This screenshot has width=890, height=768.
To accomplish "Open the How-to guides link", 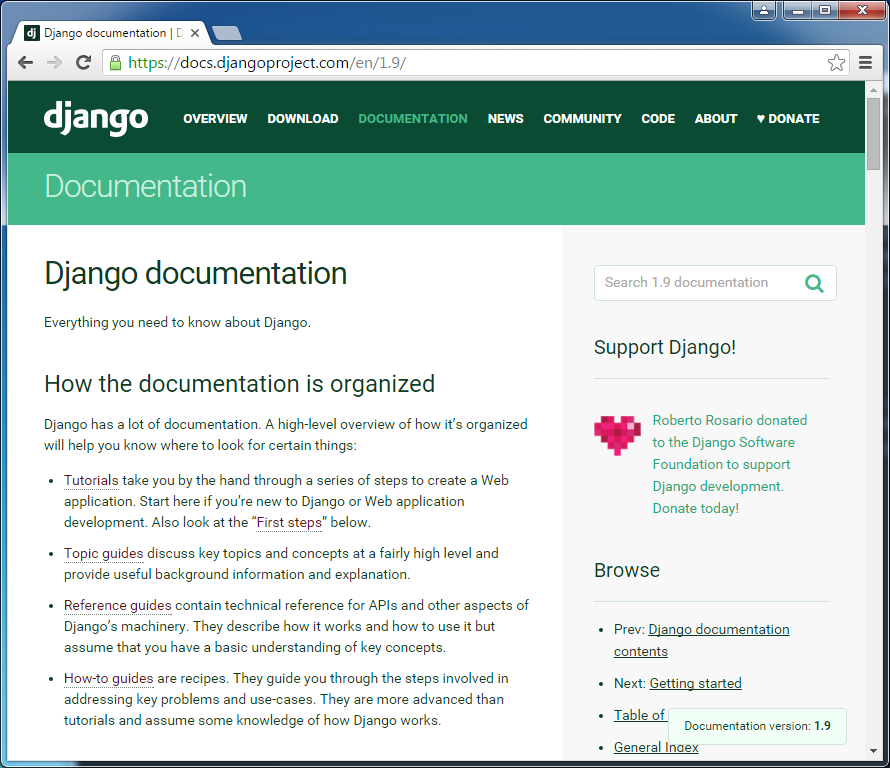I will (x=108, y=678).
